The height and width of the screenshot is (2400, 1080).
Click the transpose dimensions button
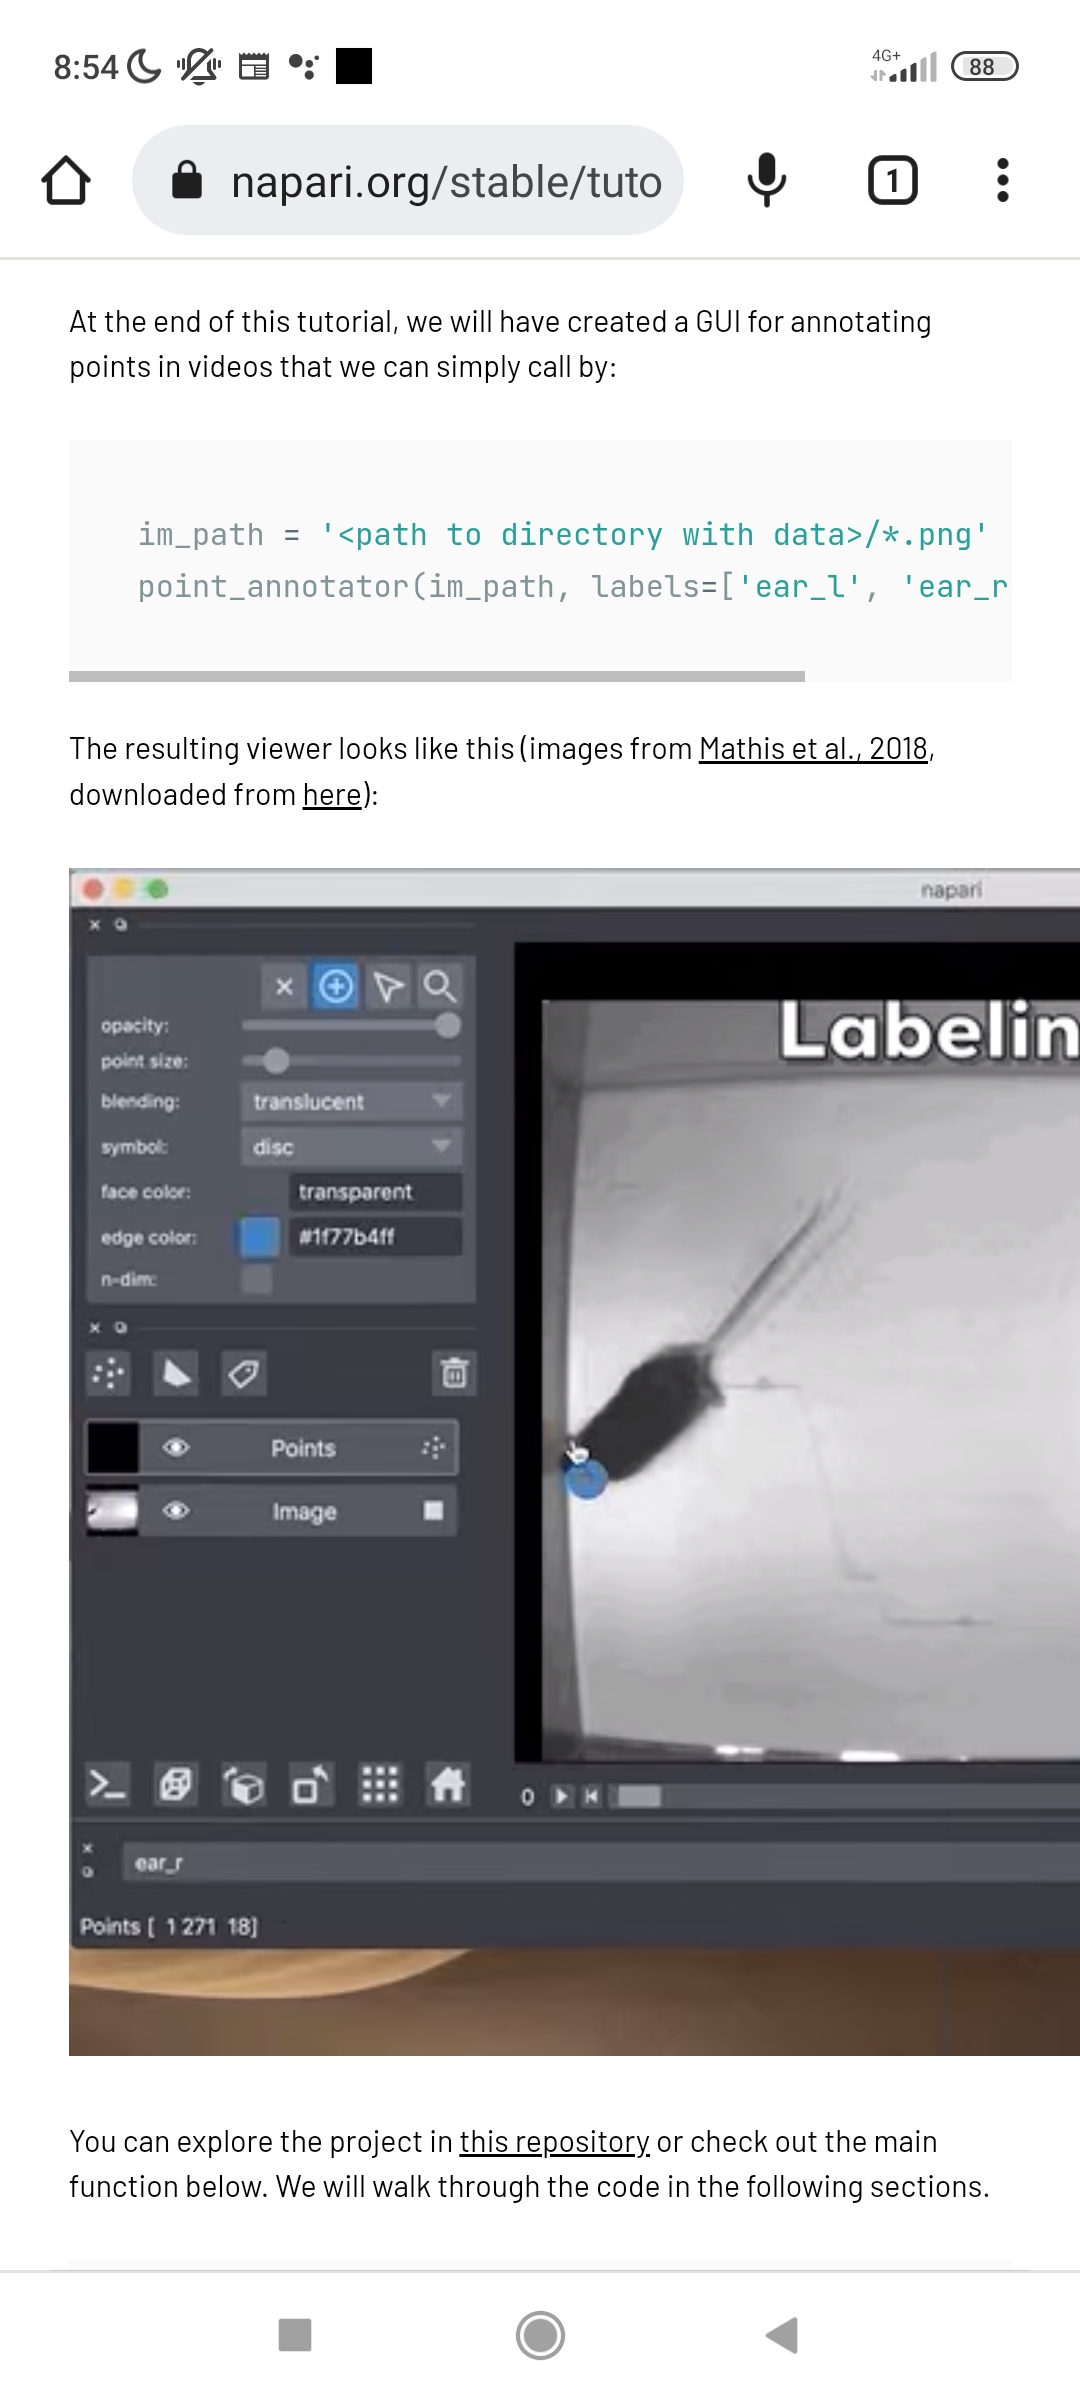311,1784
